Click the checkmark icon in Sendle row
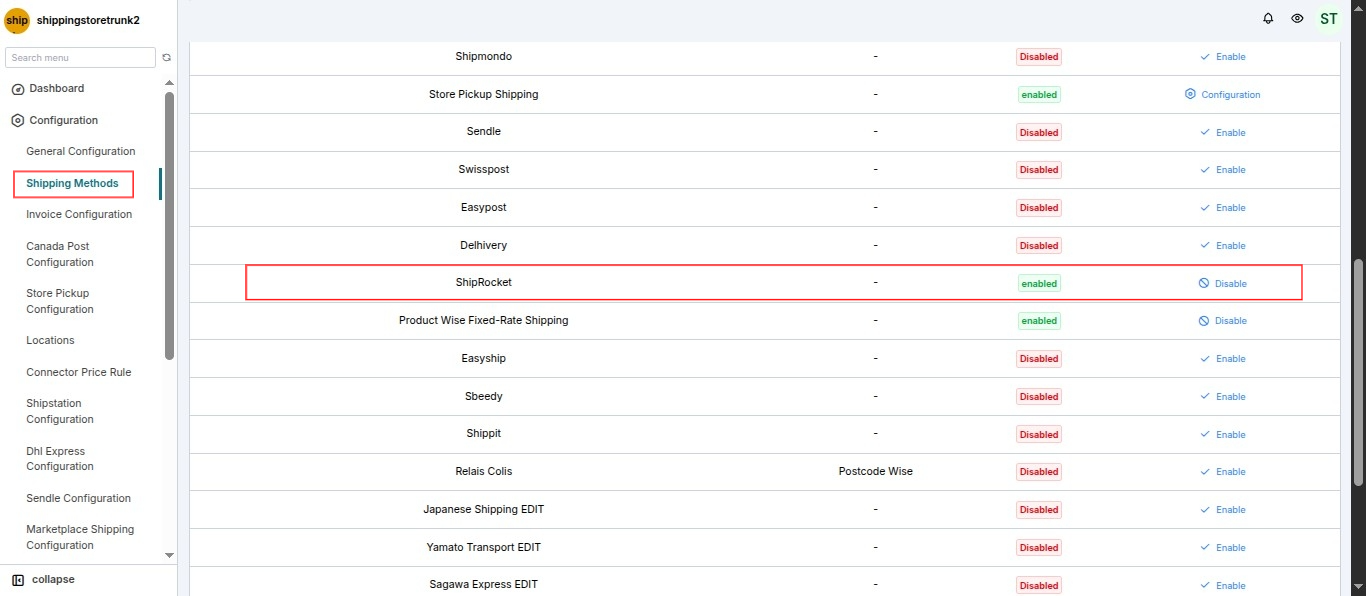1366x596 pixels. coord(1205,132)
